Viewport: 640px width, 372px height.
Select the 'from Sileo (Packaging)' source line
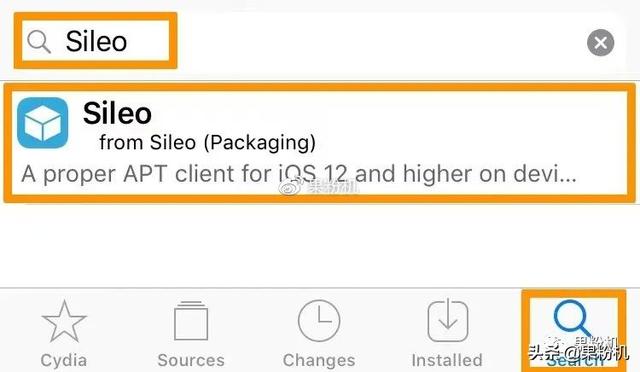[207, 143]
